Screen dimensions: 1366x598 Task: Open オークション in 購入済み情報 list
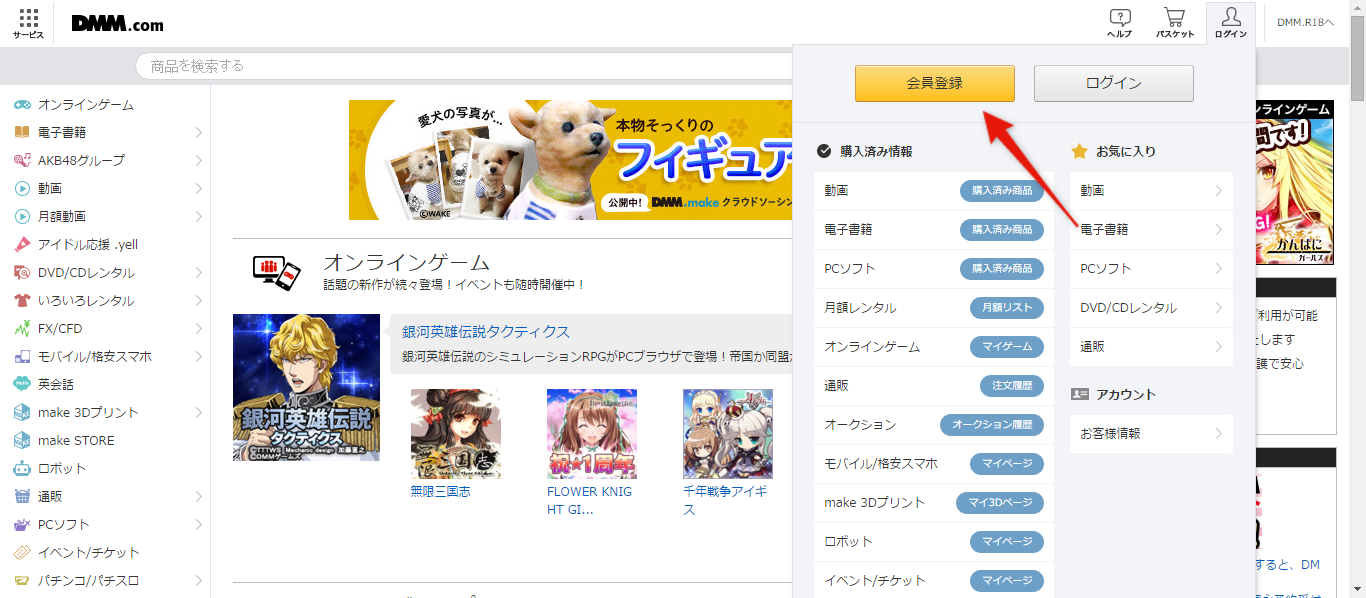pyautogui.click(x=860, y=424)
